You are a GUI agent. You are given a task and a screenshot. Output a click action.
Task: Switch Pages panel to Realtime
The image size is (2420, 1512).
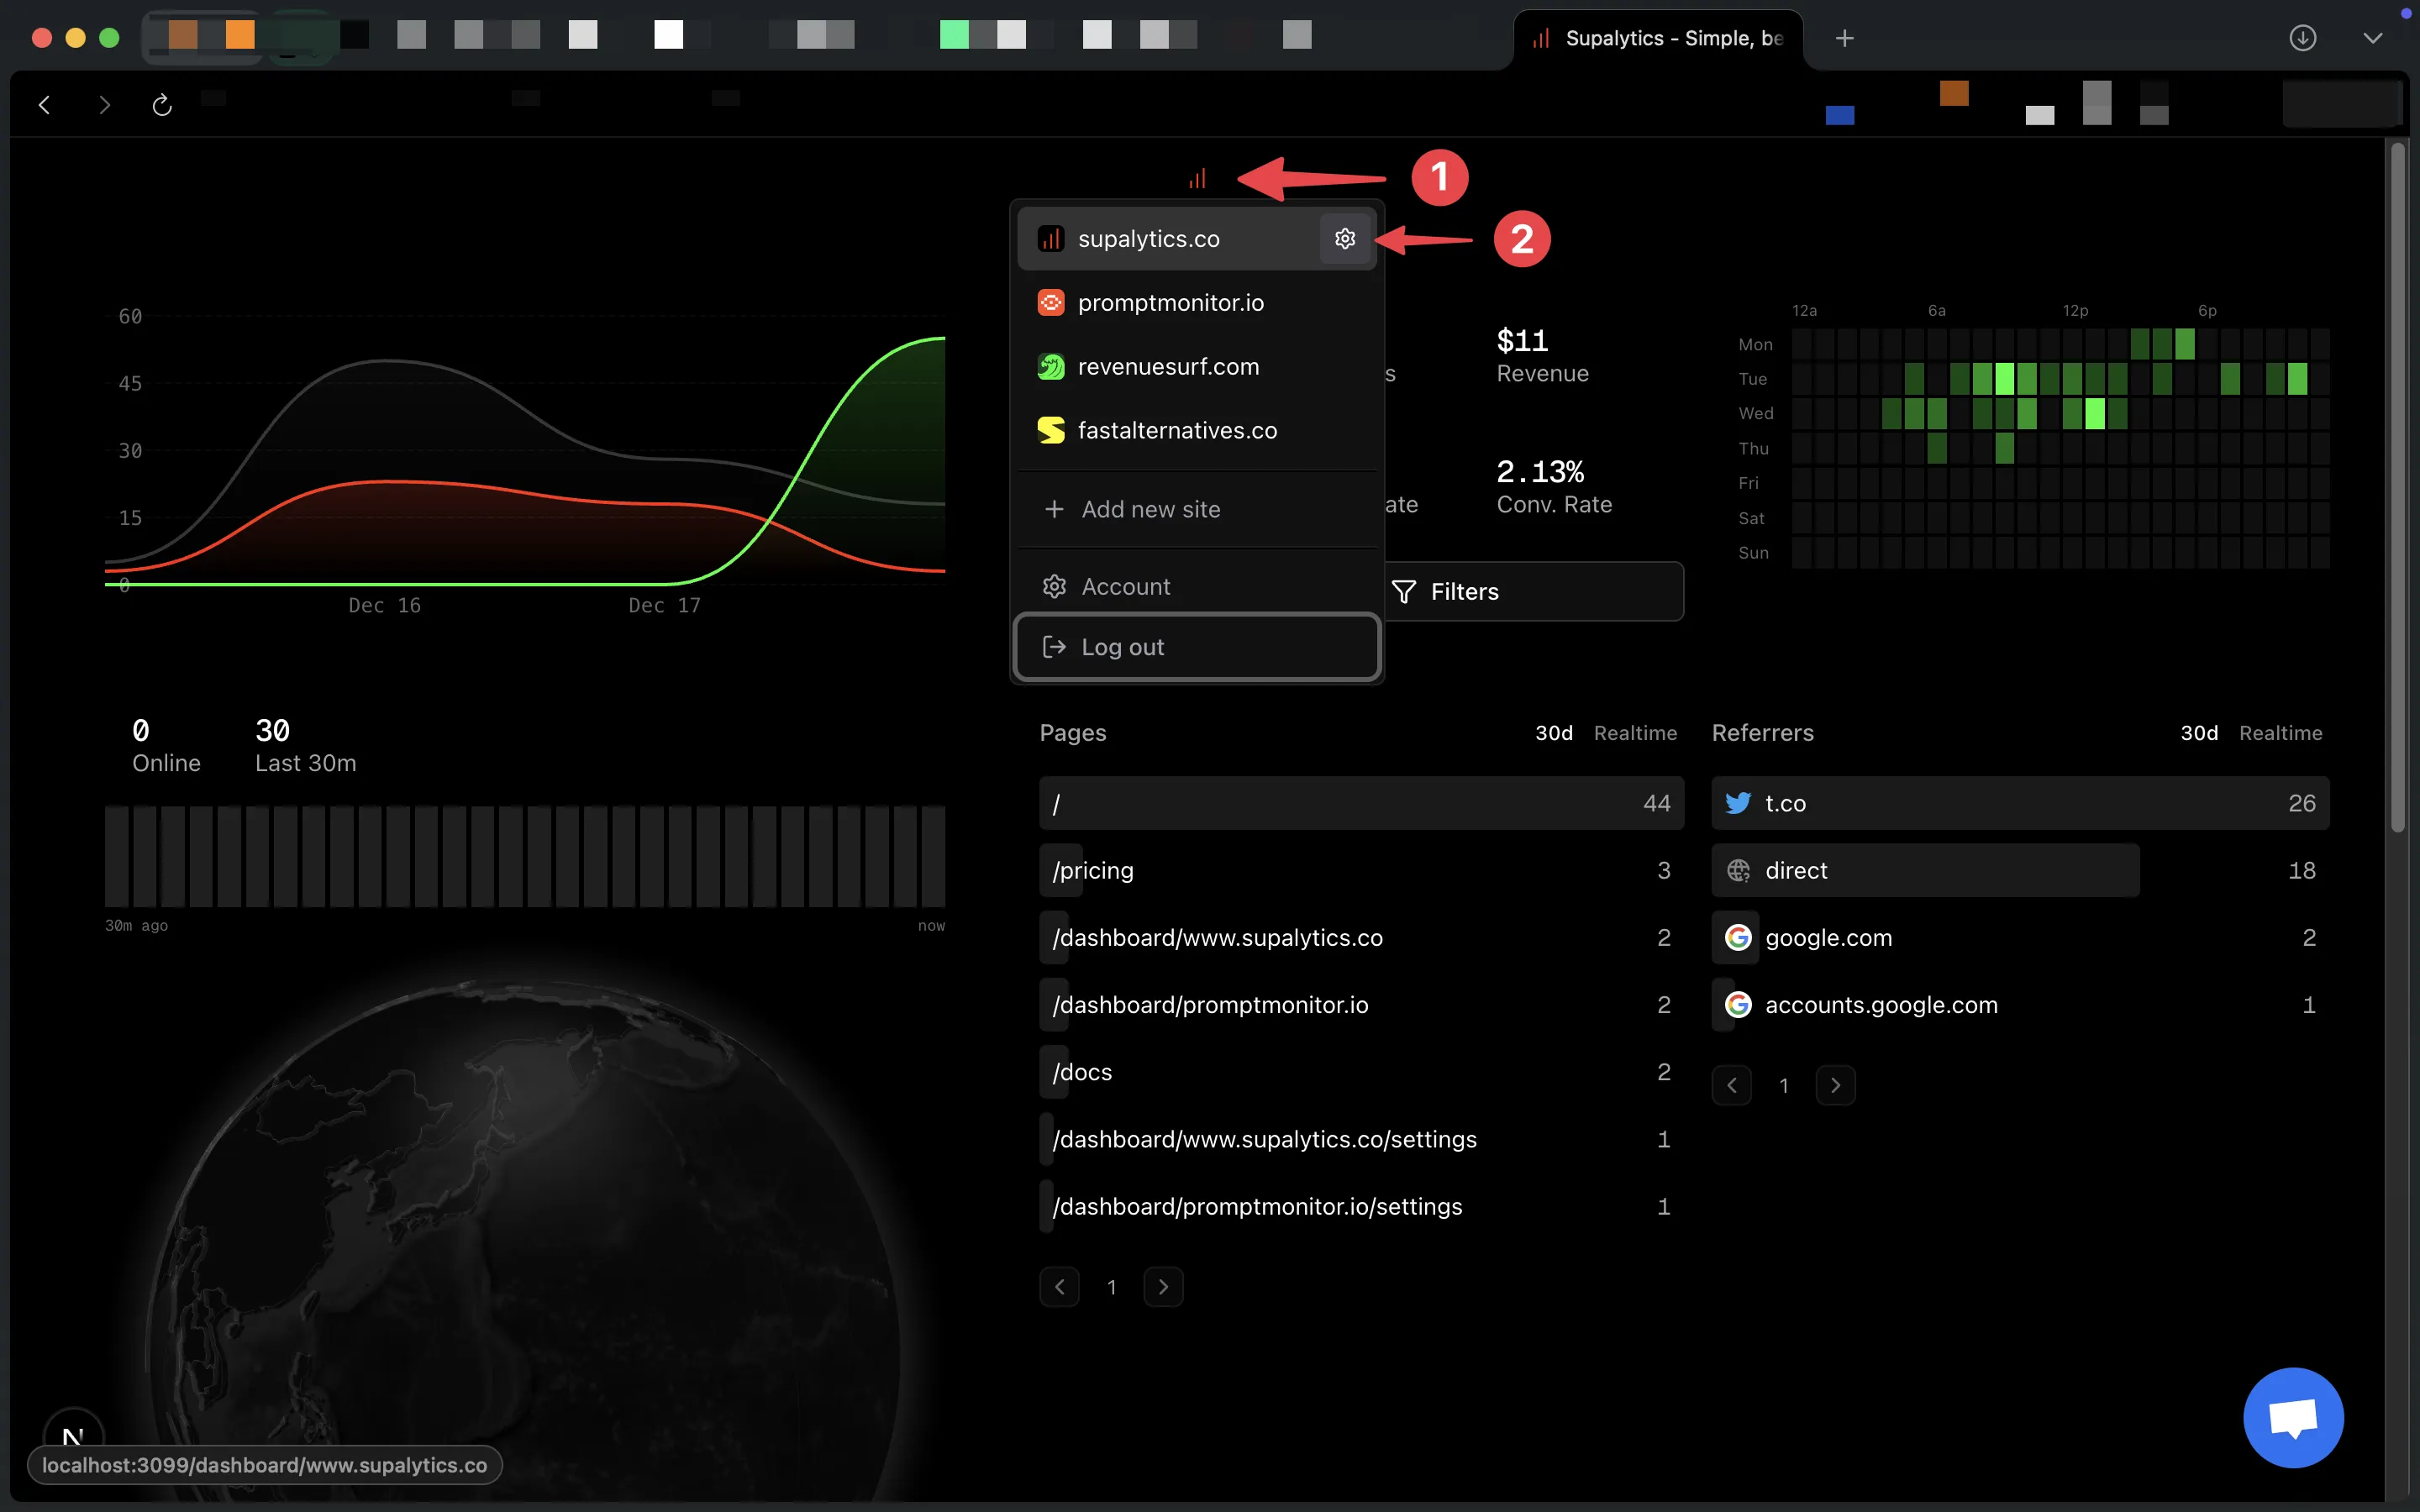tap(1634, 733)
